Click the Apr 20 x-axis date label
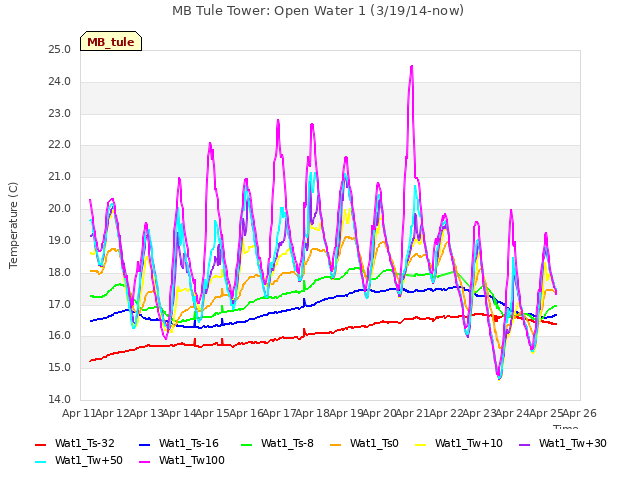The width and height of the screenshot is (640, 480). coord(379,413)
